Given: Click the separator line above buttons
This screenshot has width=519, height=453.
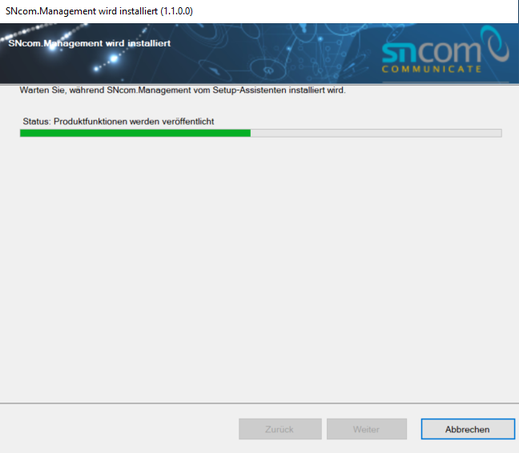Looking at the screenshot, I should (x=259, y=403).
